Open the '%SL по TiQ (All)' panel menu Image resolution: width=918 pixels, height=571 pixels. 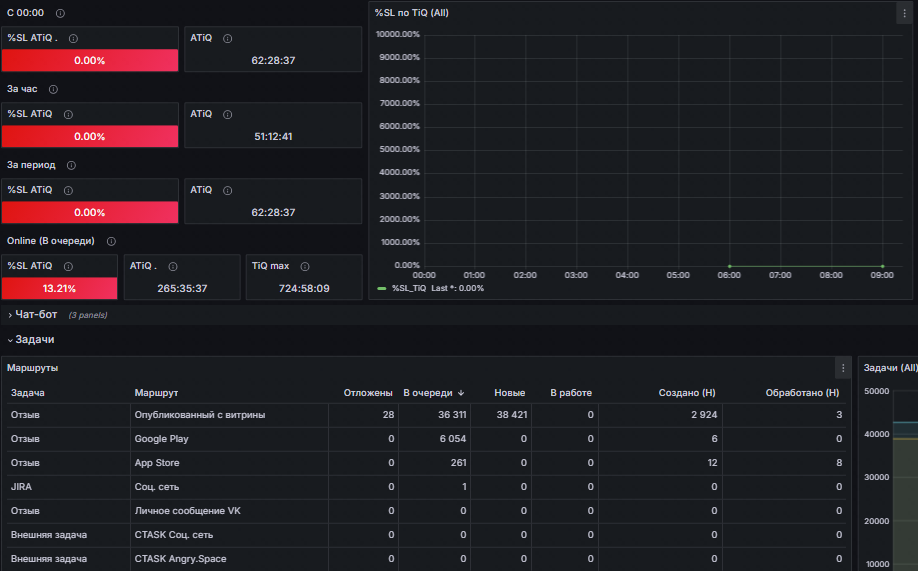point(904,13)
